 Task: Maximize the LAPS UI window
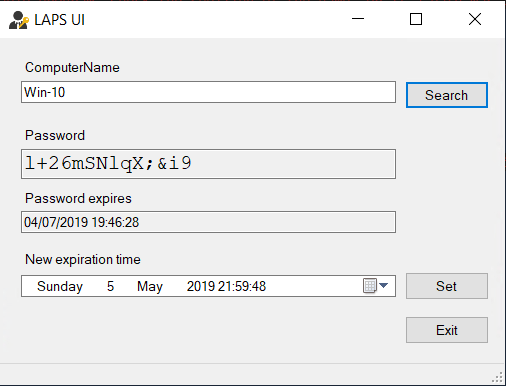pyautogui.click(x=416, y=19)
